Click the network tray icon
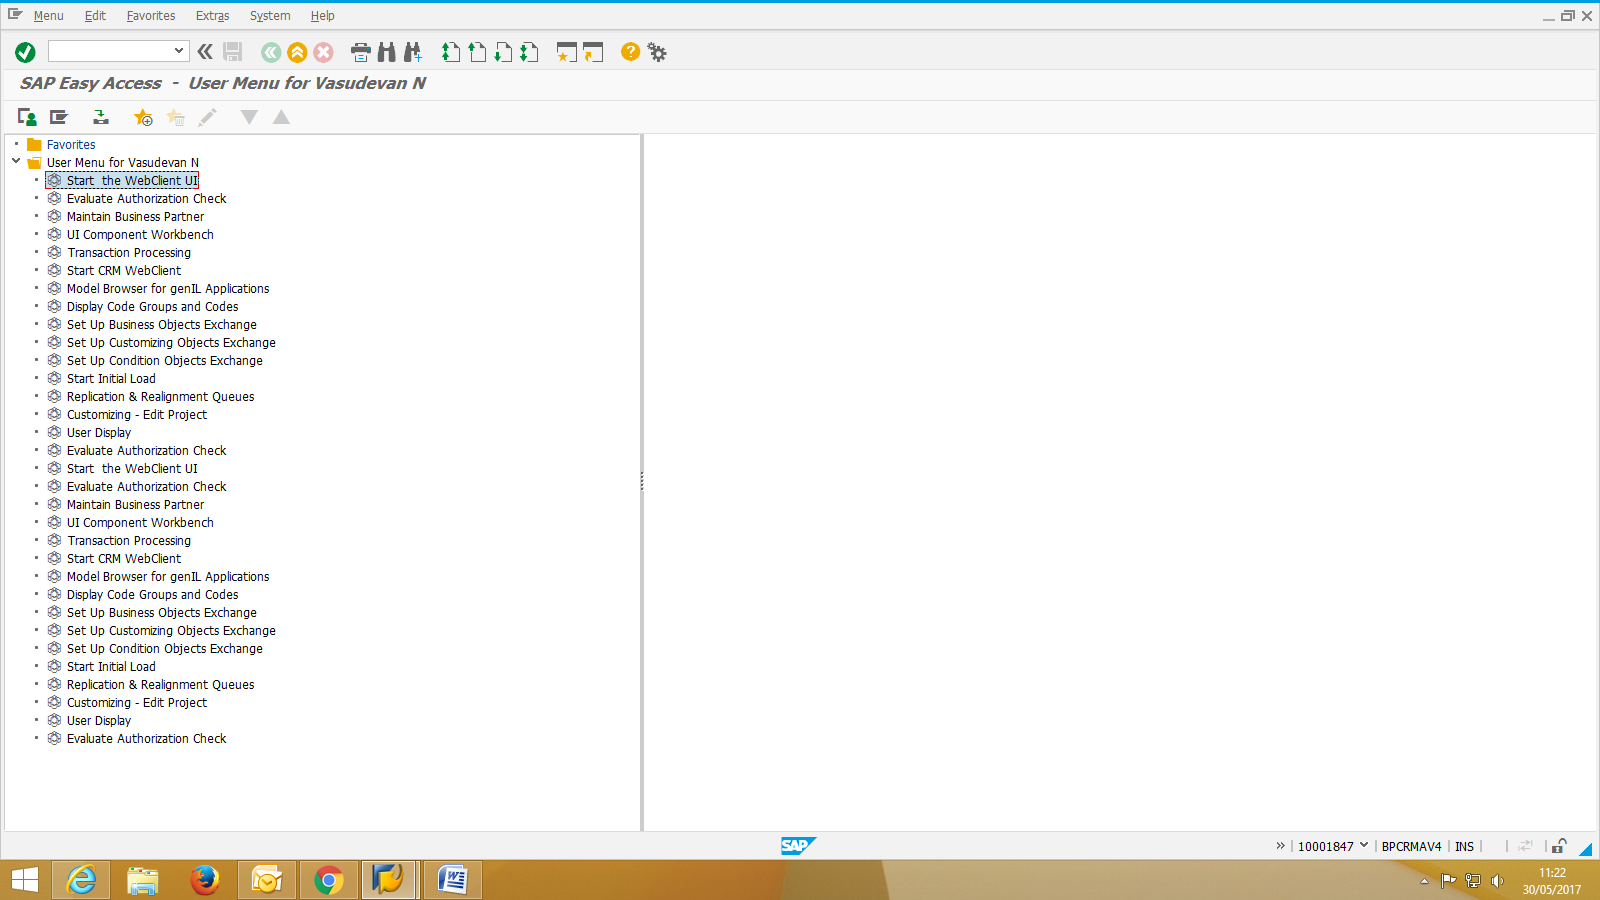Image resolution: width=1600 pixels, height=900 pixels. click(x=1473, y=881)
